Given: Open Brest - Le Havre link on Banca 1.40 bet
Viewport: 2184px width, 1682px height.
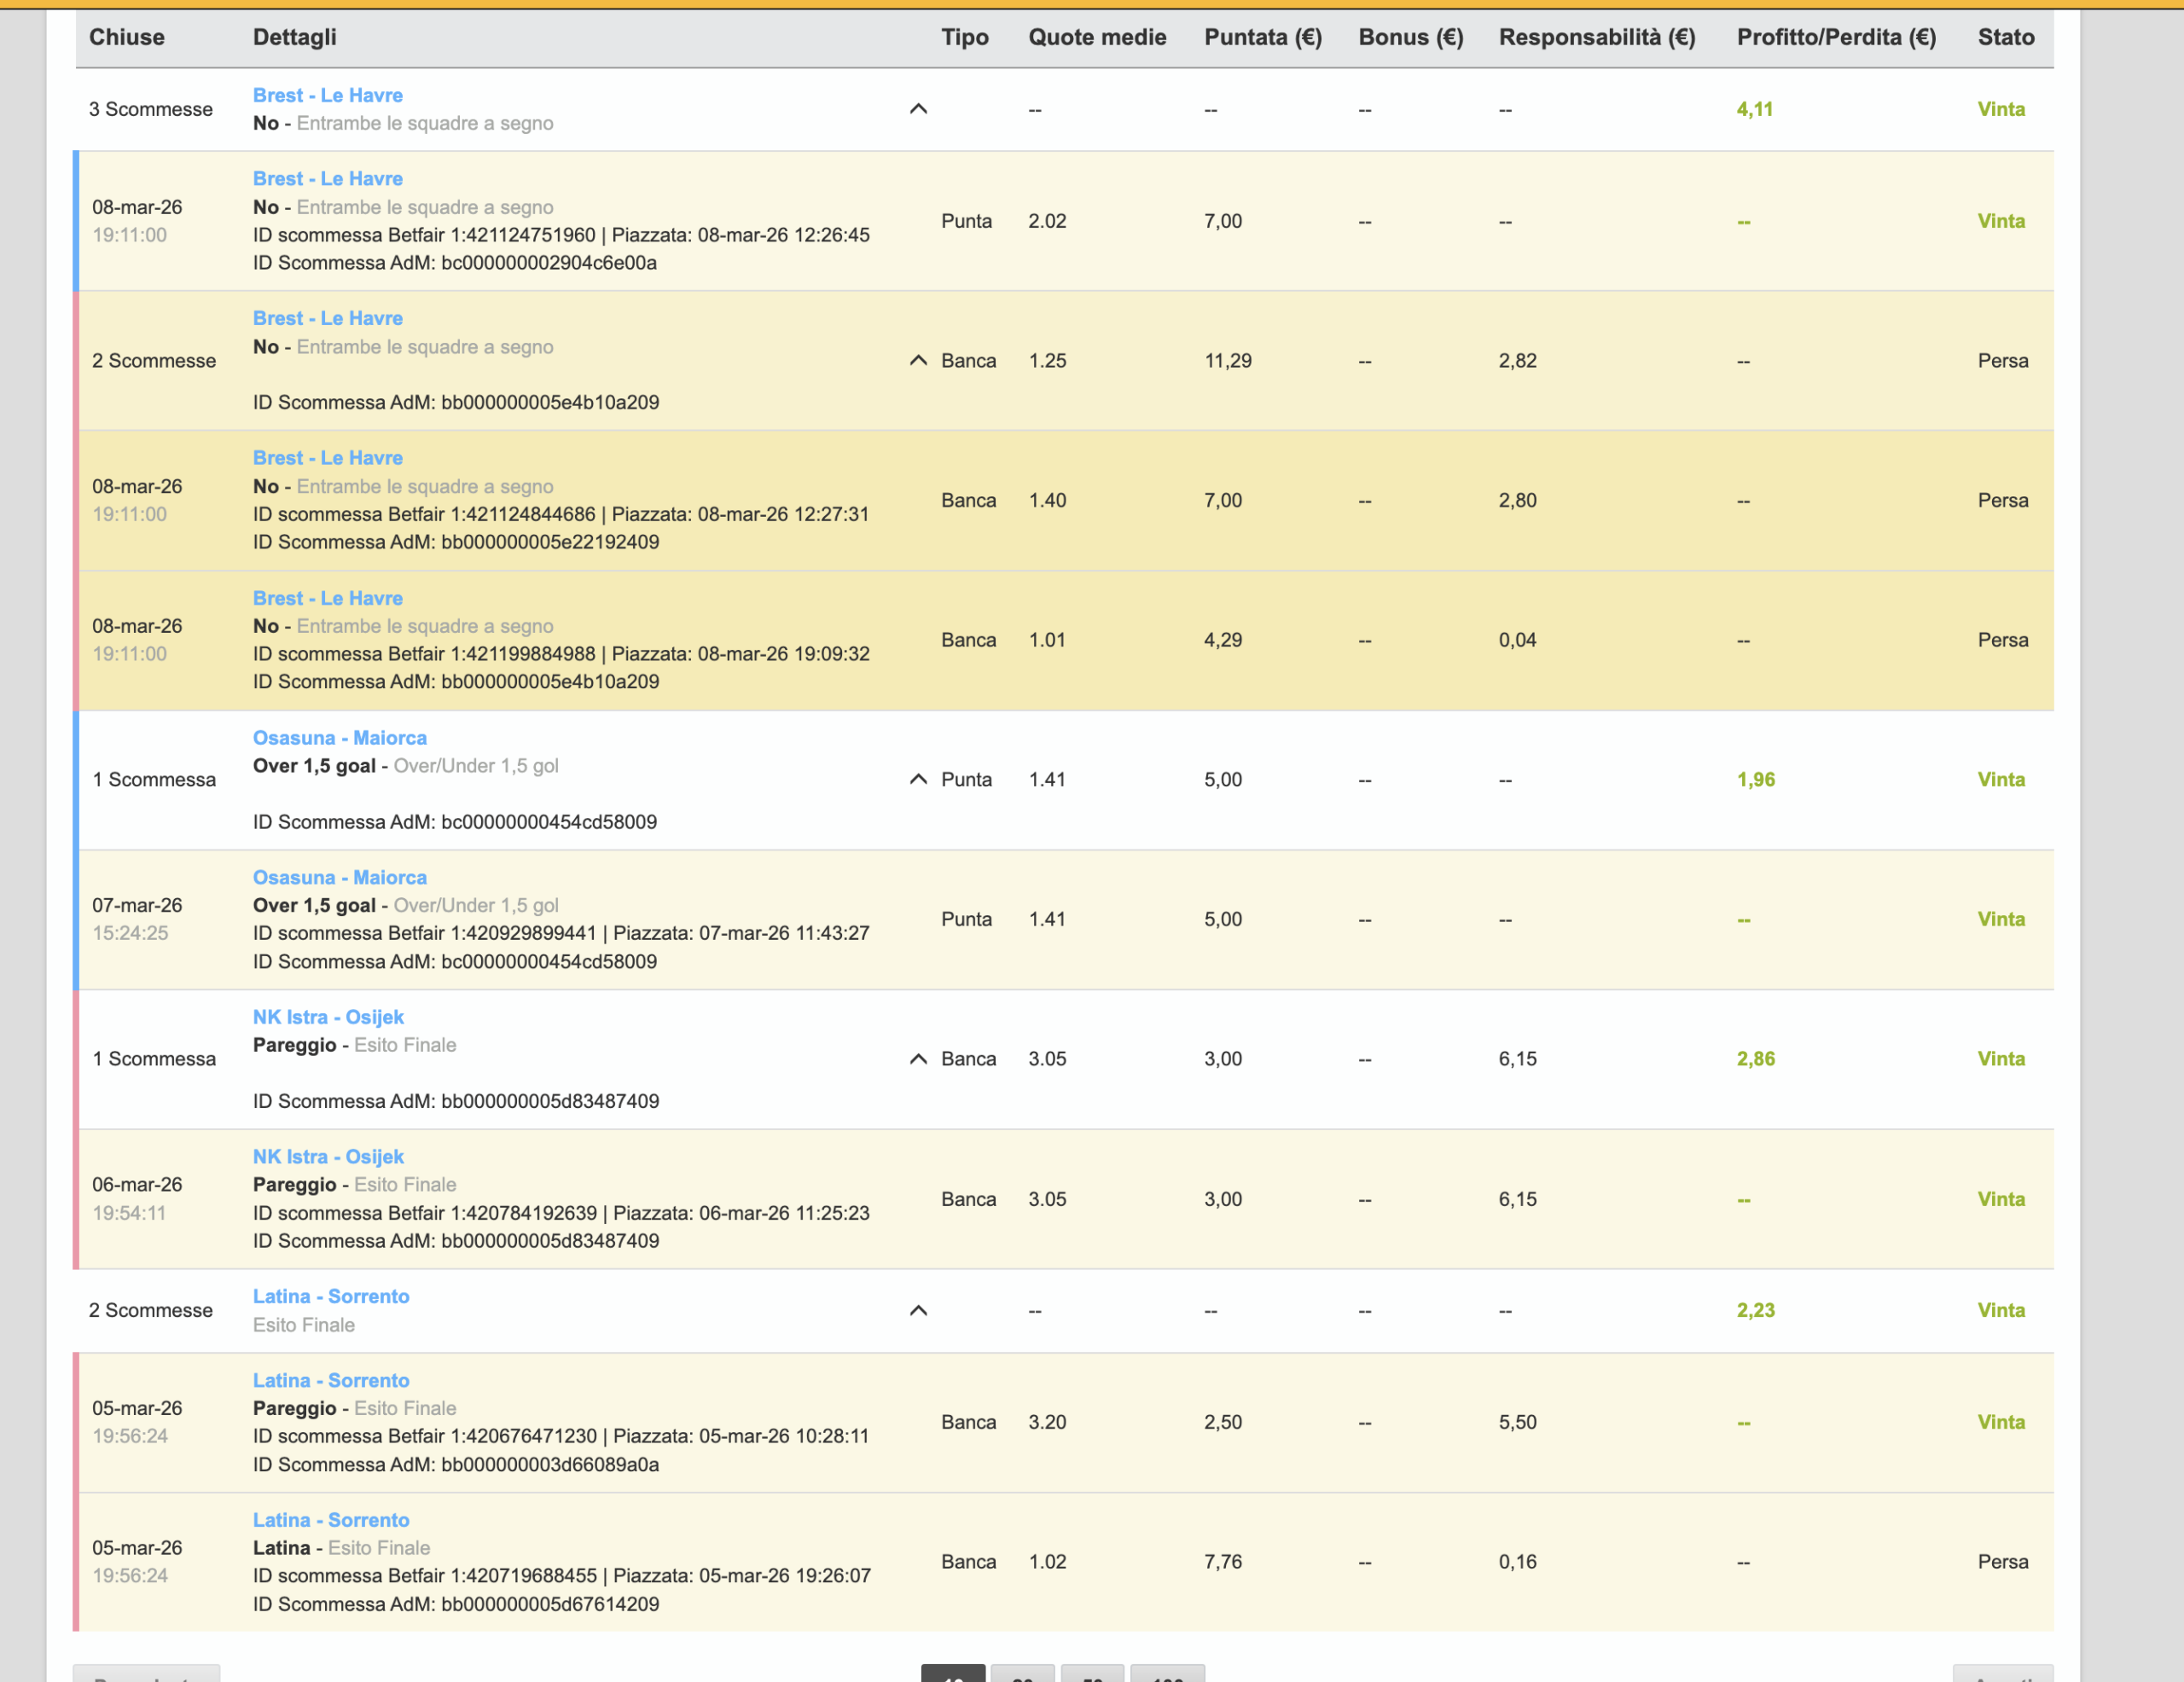Looking at the screenshot, I should [x=327, y=457].
